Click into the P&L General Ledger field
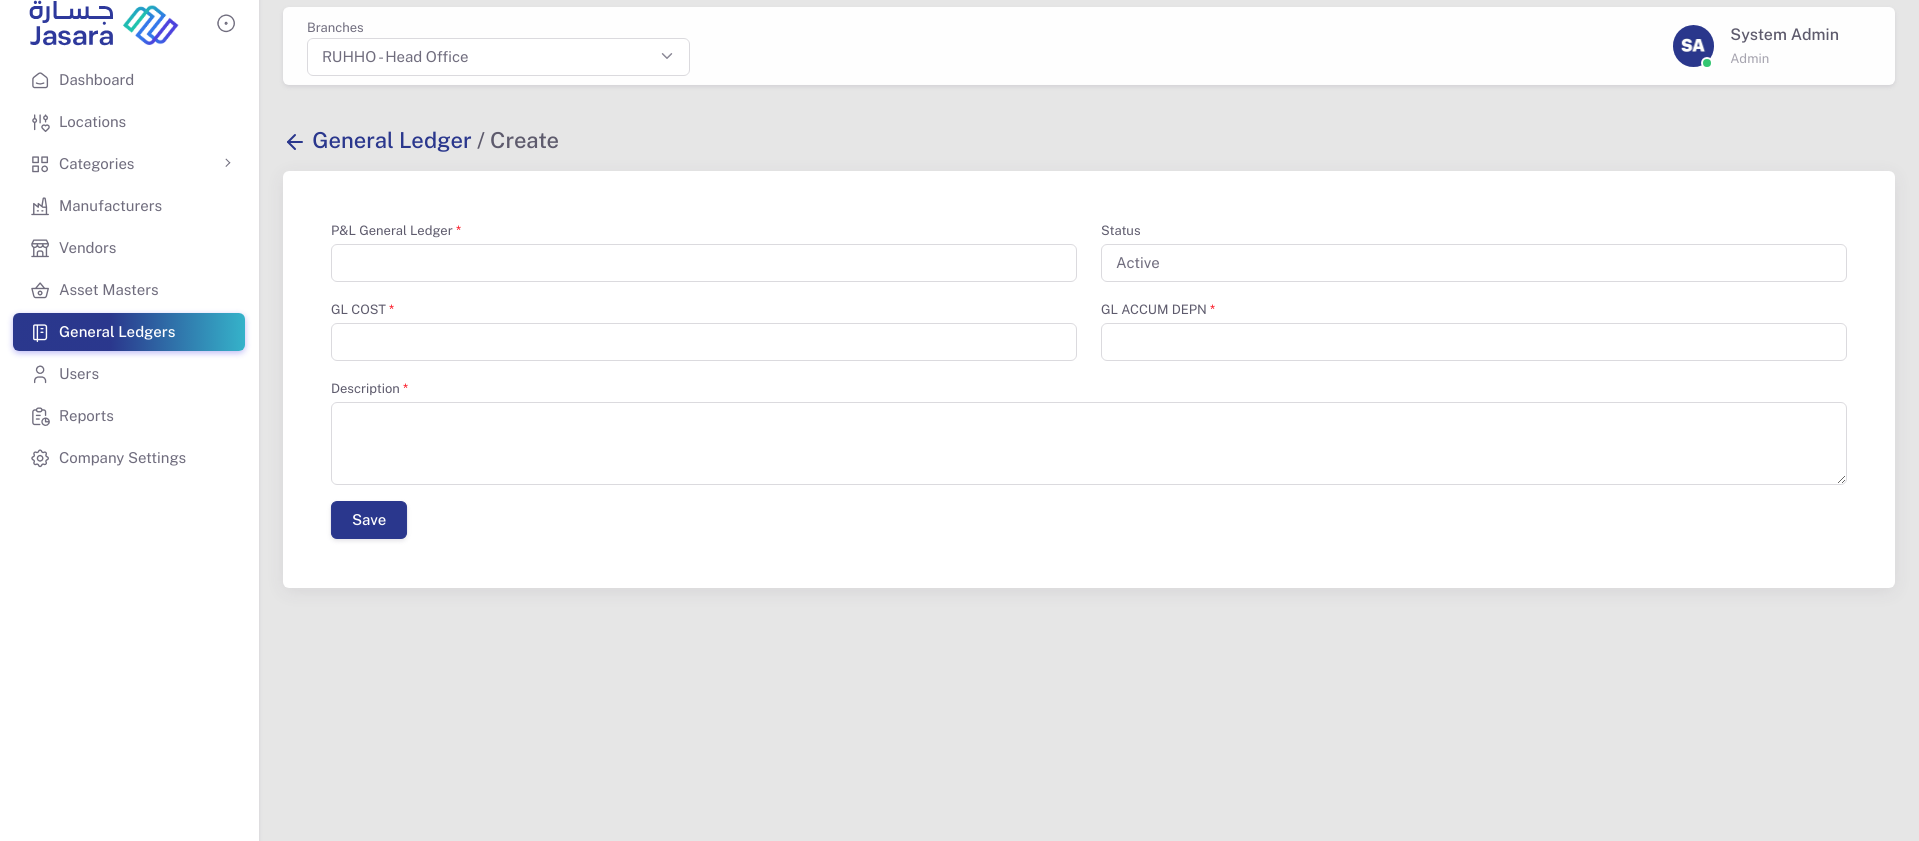 point(703,263)
